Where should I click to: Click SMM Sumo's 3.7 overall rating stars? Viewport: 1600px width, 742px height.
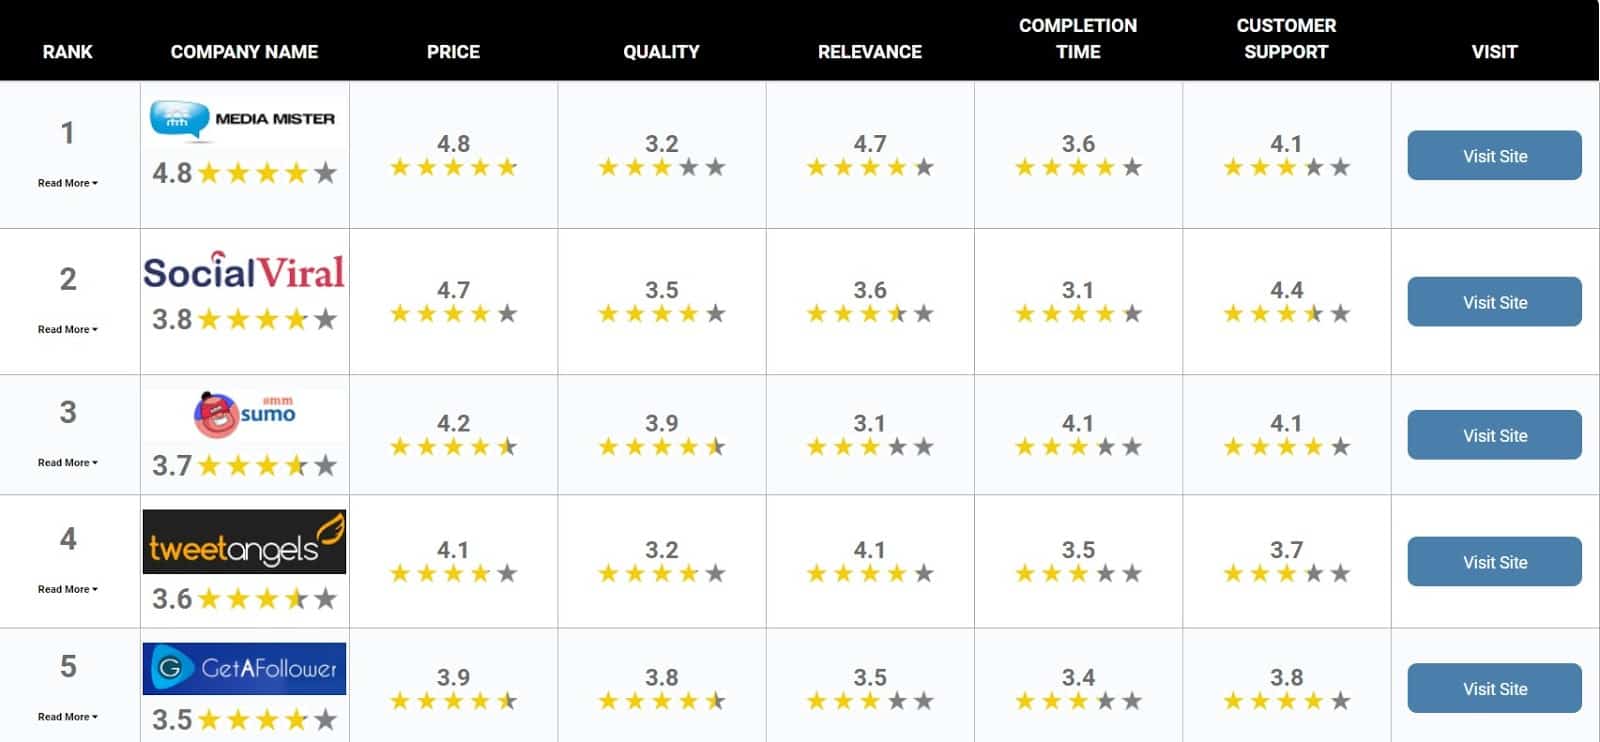[x=267, y=466]
